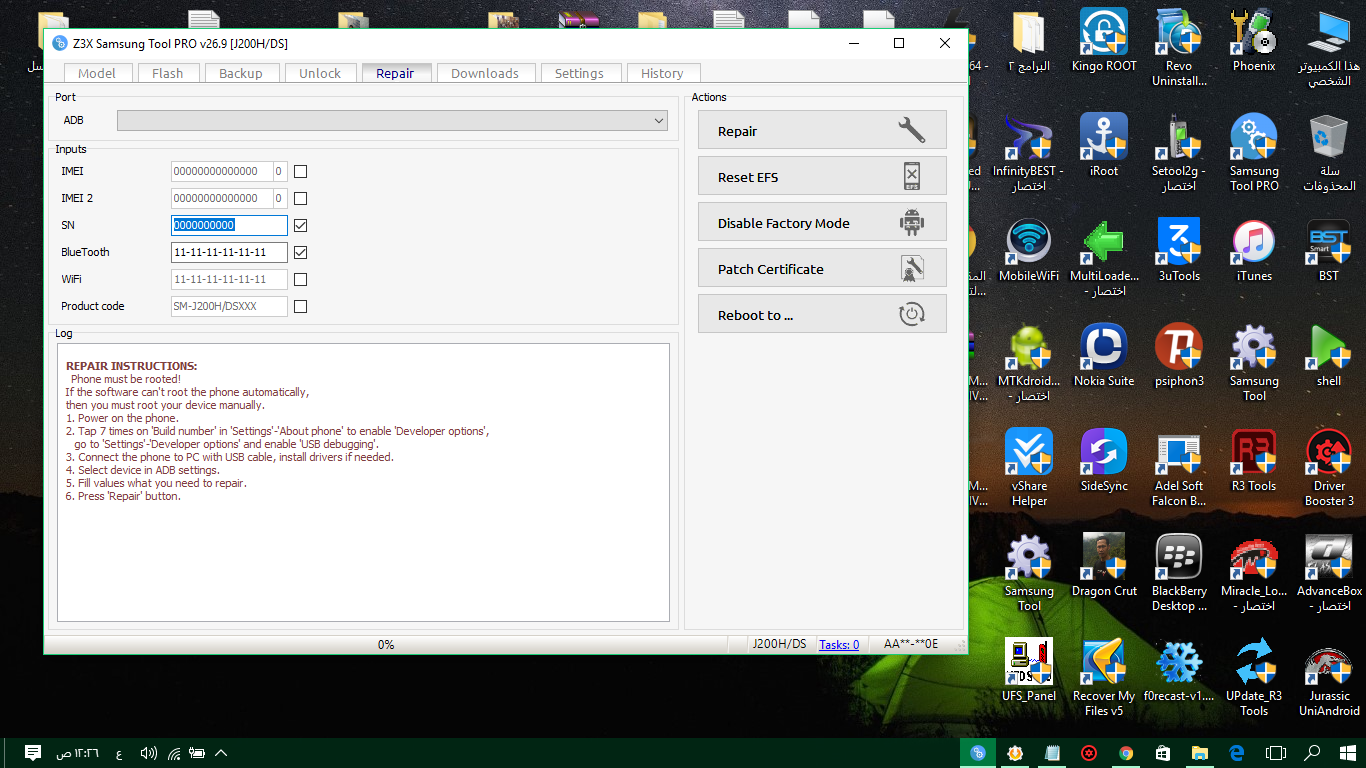Image resolution: width=1366 pixels, height=768 pixels.
Task: Enable the WiFi checkbox
Action: pyautogui.click(x=300, y=279)
